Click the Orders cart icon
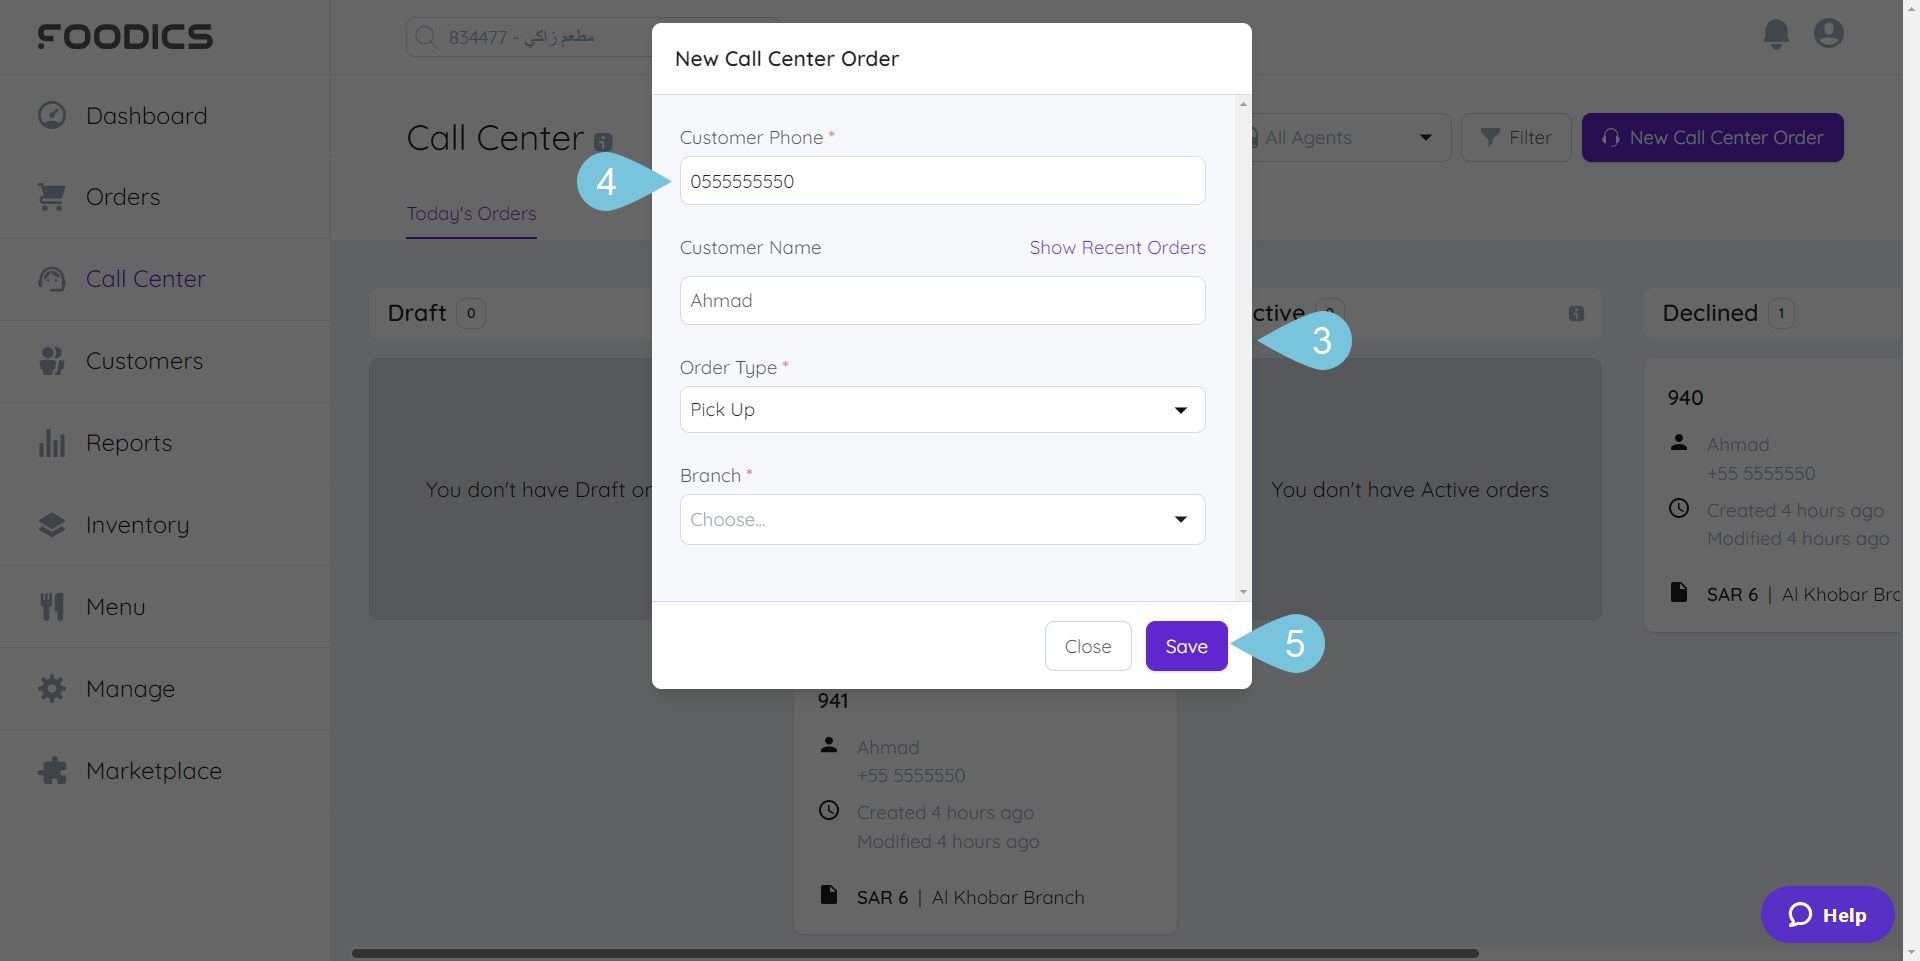The height and width of the screenshot is (961, 1920). (x=52, y=197)
